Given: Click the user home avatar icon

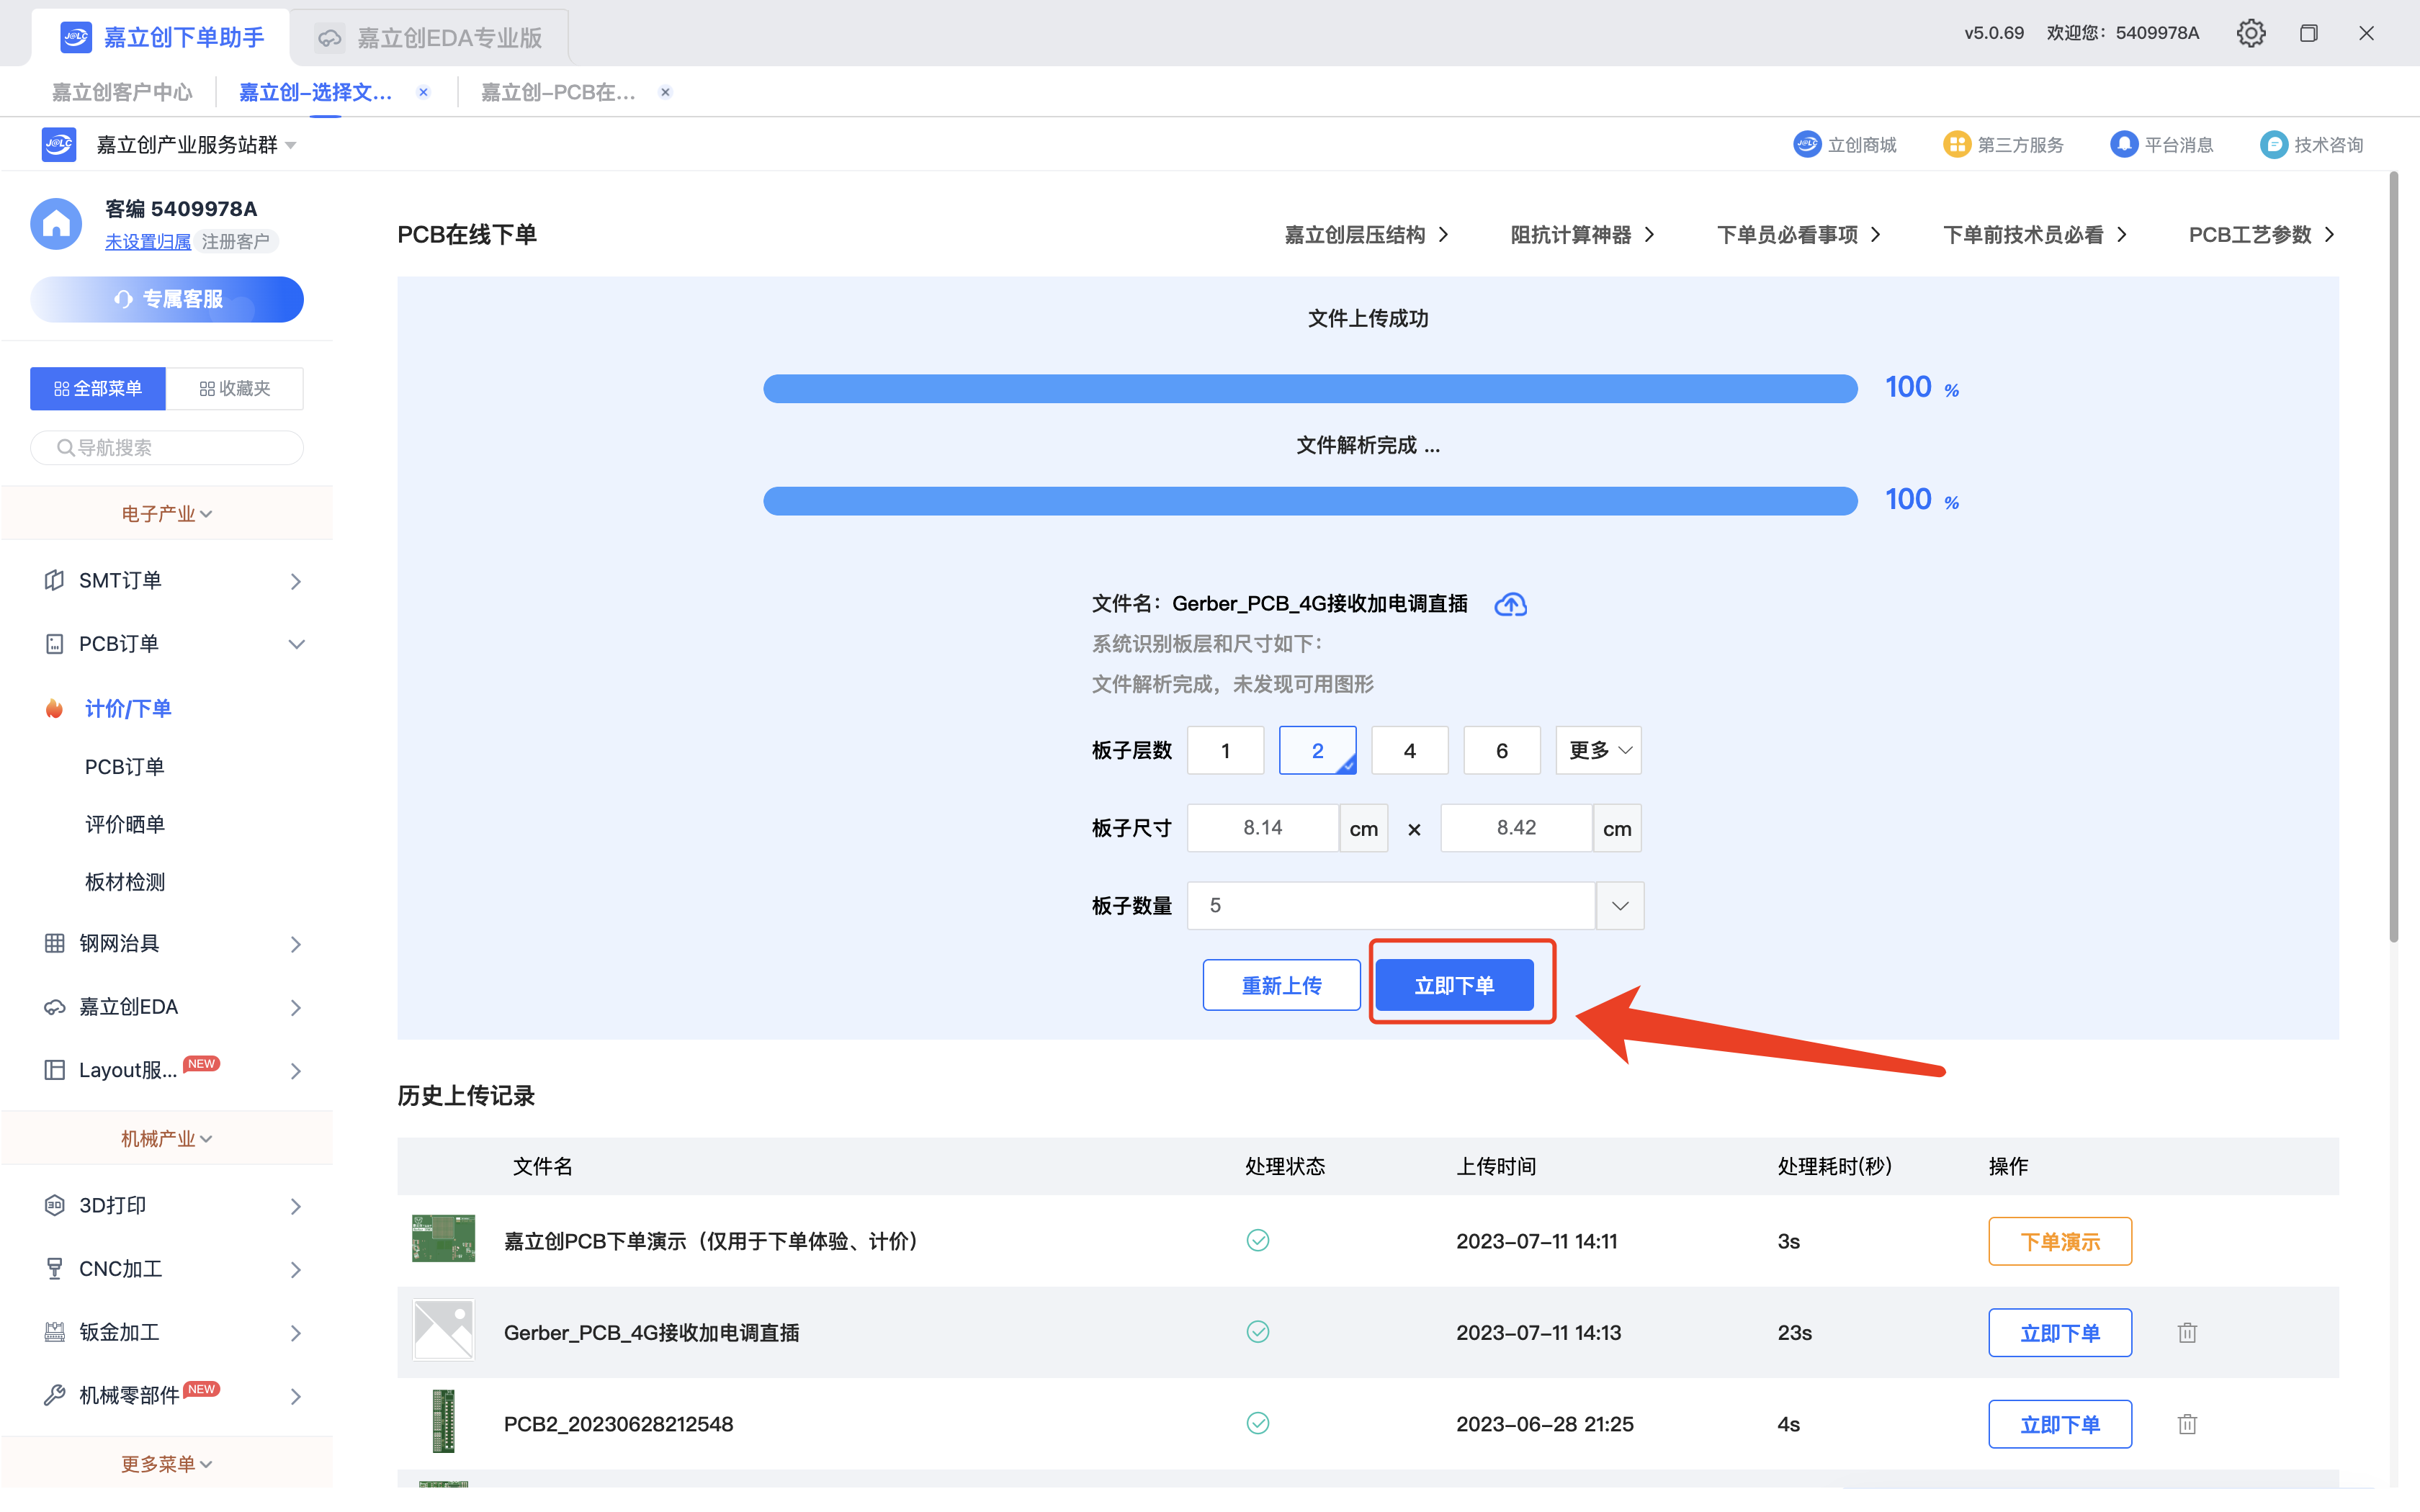Looking at the screenshot, I should (x=56, y=224).
